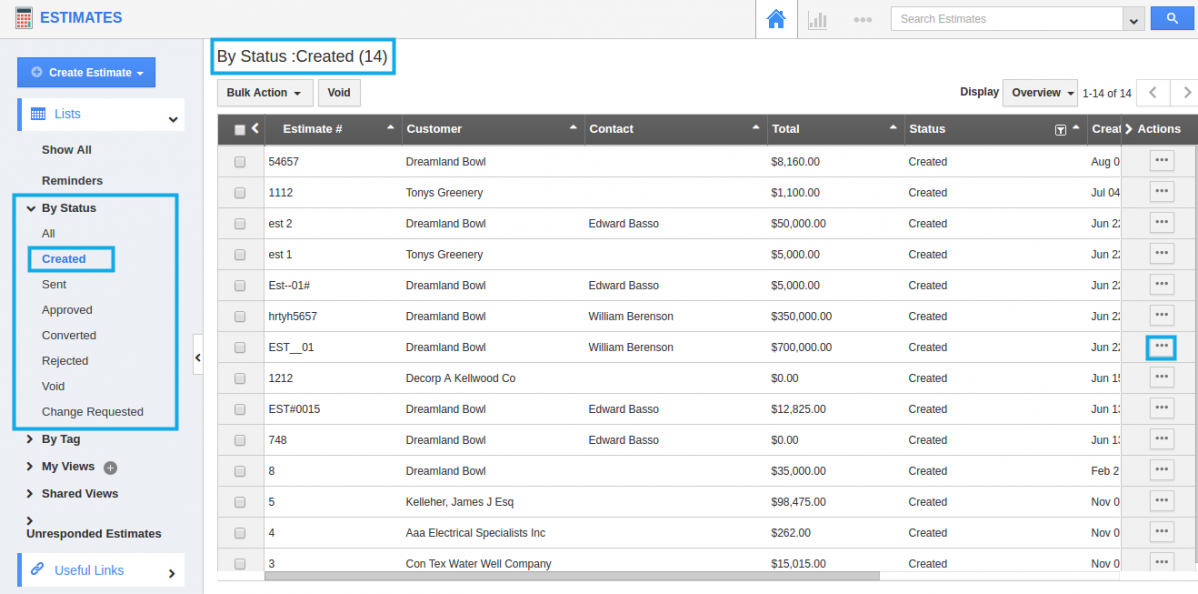
Task: Click the blue search magnifier button
Action: point(1172,19)
